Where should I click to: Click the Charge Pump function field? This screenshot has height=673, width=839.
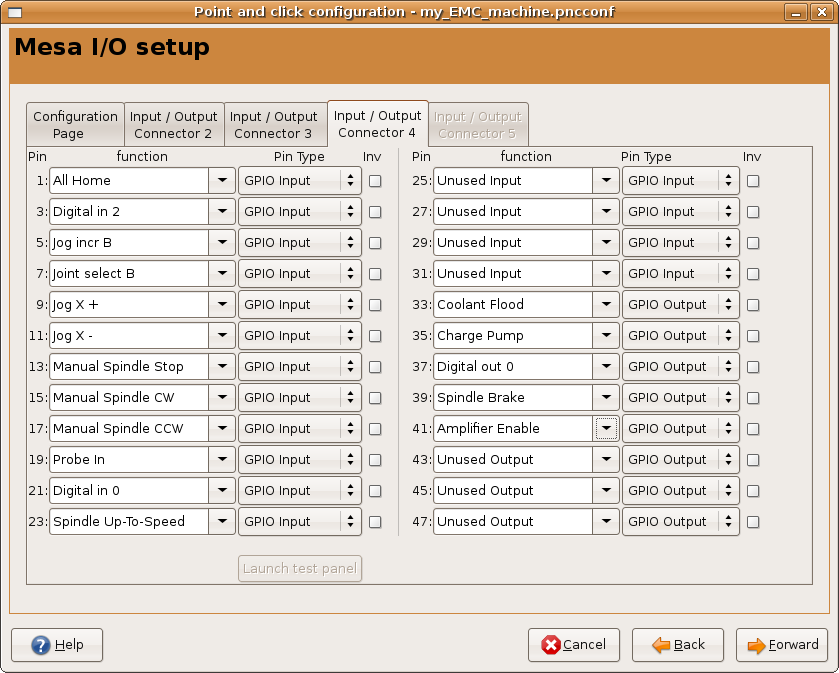513,335
